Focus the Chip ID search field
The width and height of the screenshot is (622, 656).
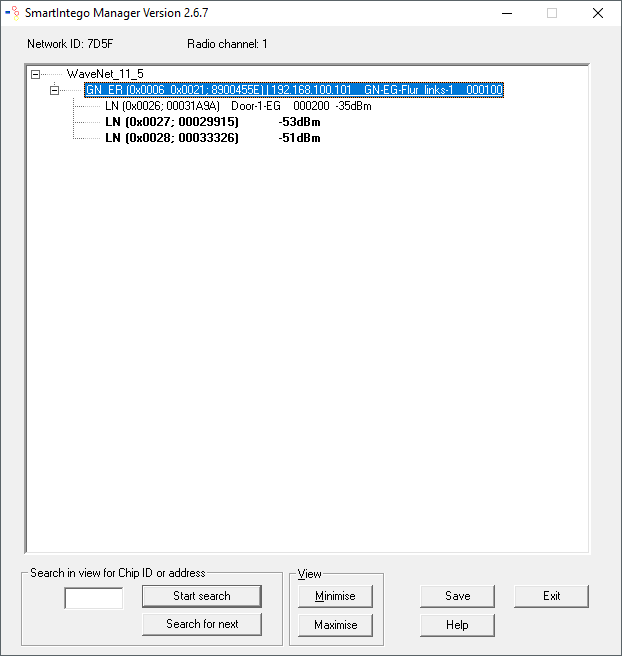tap(93, 598)
